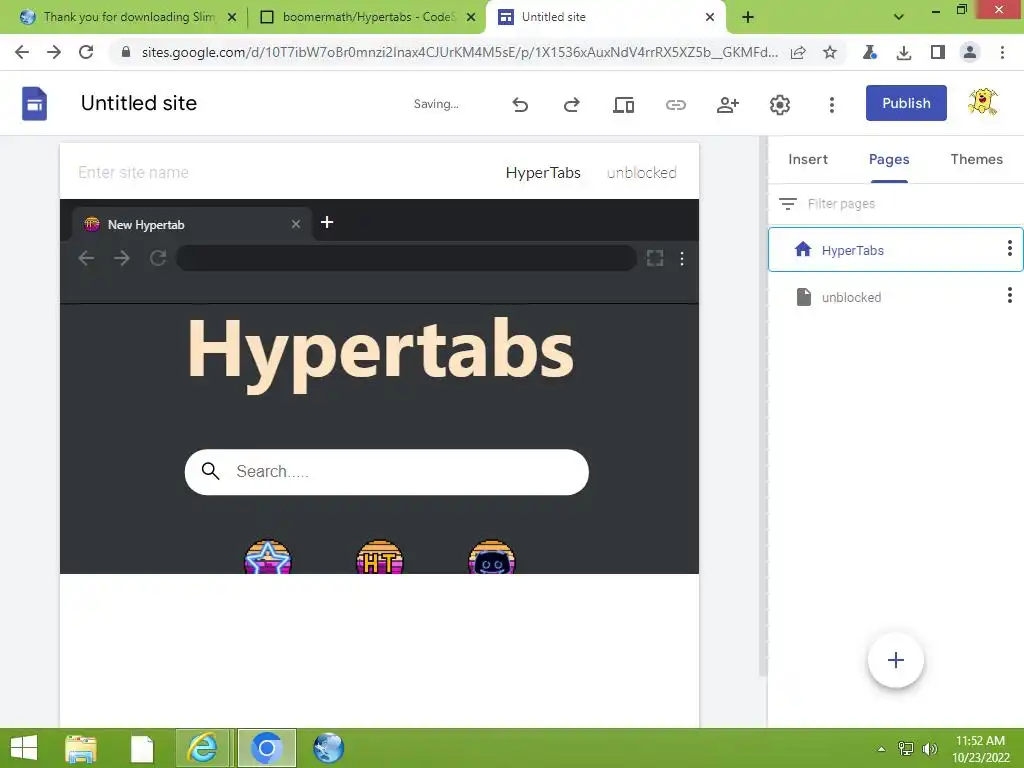Click the Hypertabs embed forward arrow
Viewport: 1024px width, 768px height.
point(121,258)
